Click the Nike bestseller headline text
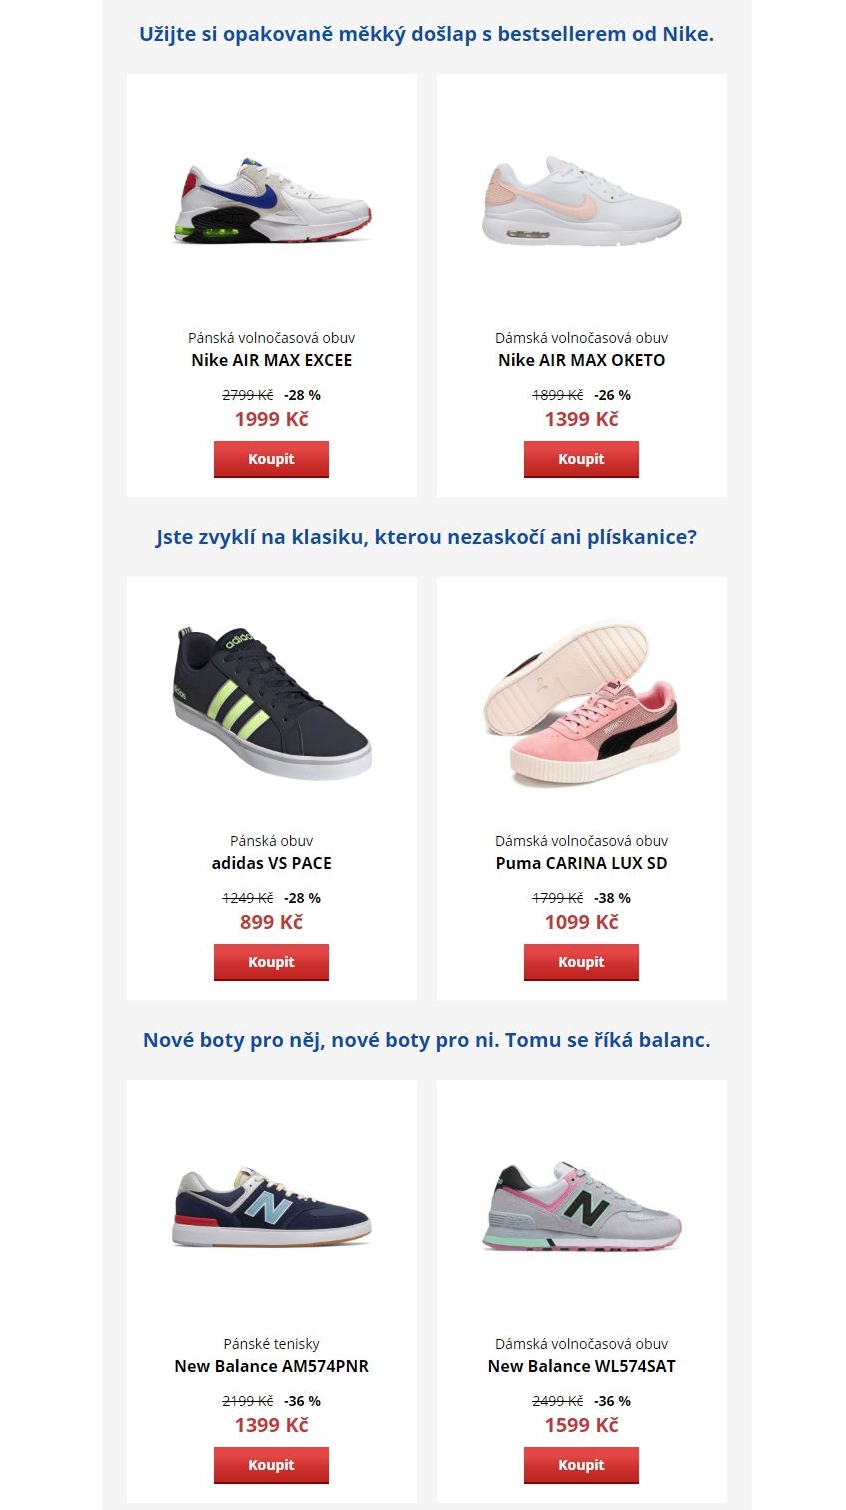 [x=427, y=34]
